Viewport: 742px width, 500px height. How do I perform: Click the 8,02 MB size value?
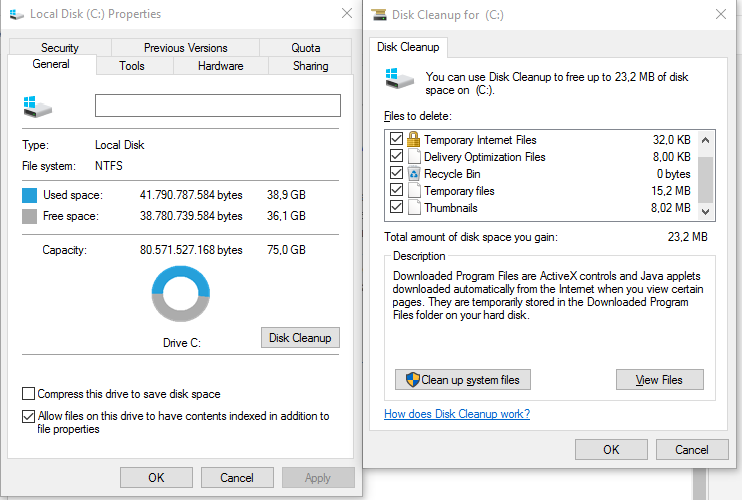click(x=671, y=208)
